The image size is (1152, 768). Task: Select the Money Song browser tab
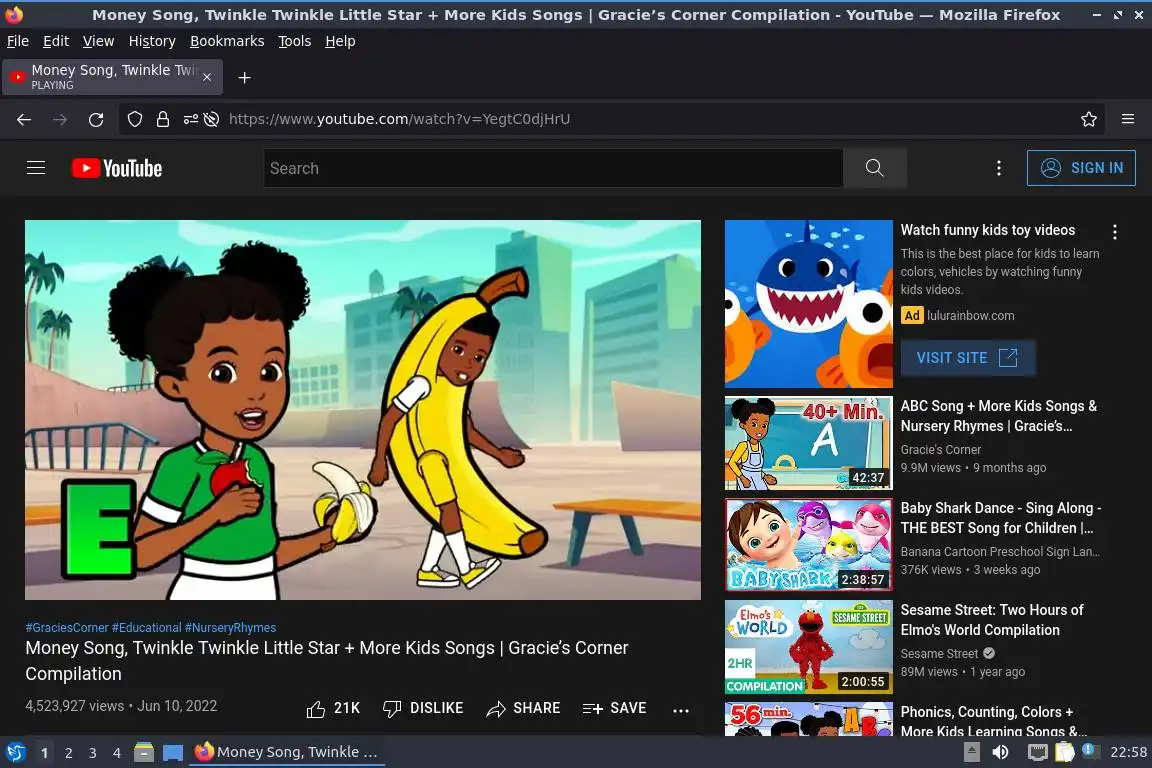(x=112, y=77)
